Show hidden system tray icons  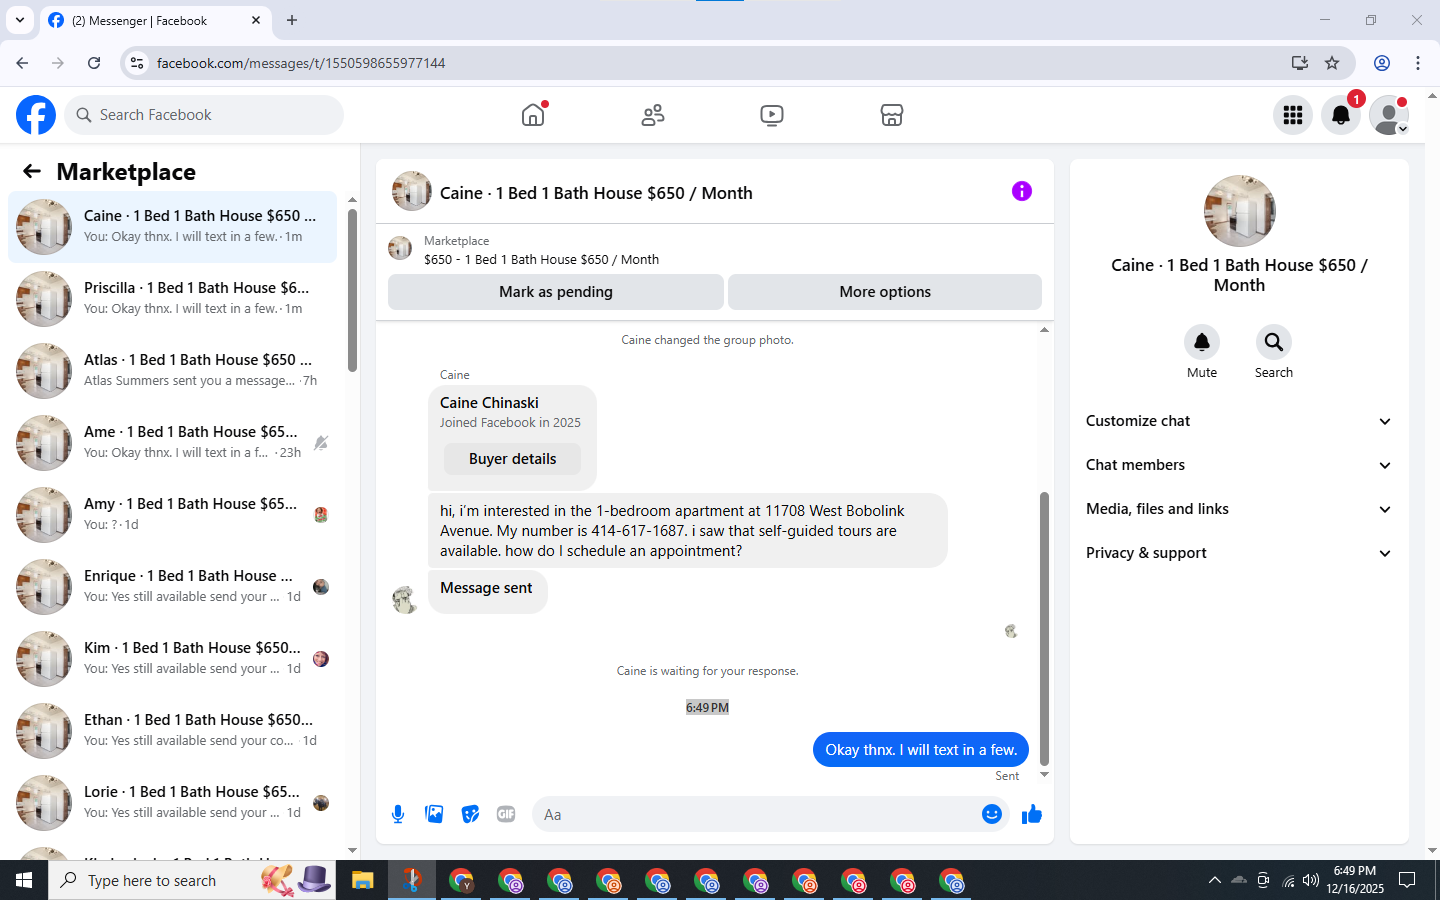click(1214, 881)
